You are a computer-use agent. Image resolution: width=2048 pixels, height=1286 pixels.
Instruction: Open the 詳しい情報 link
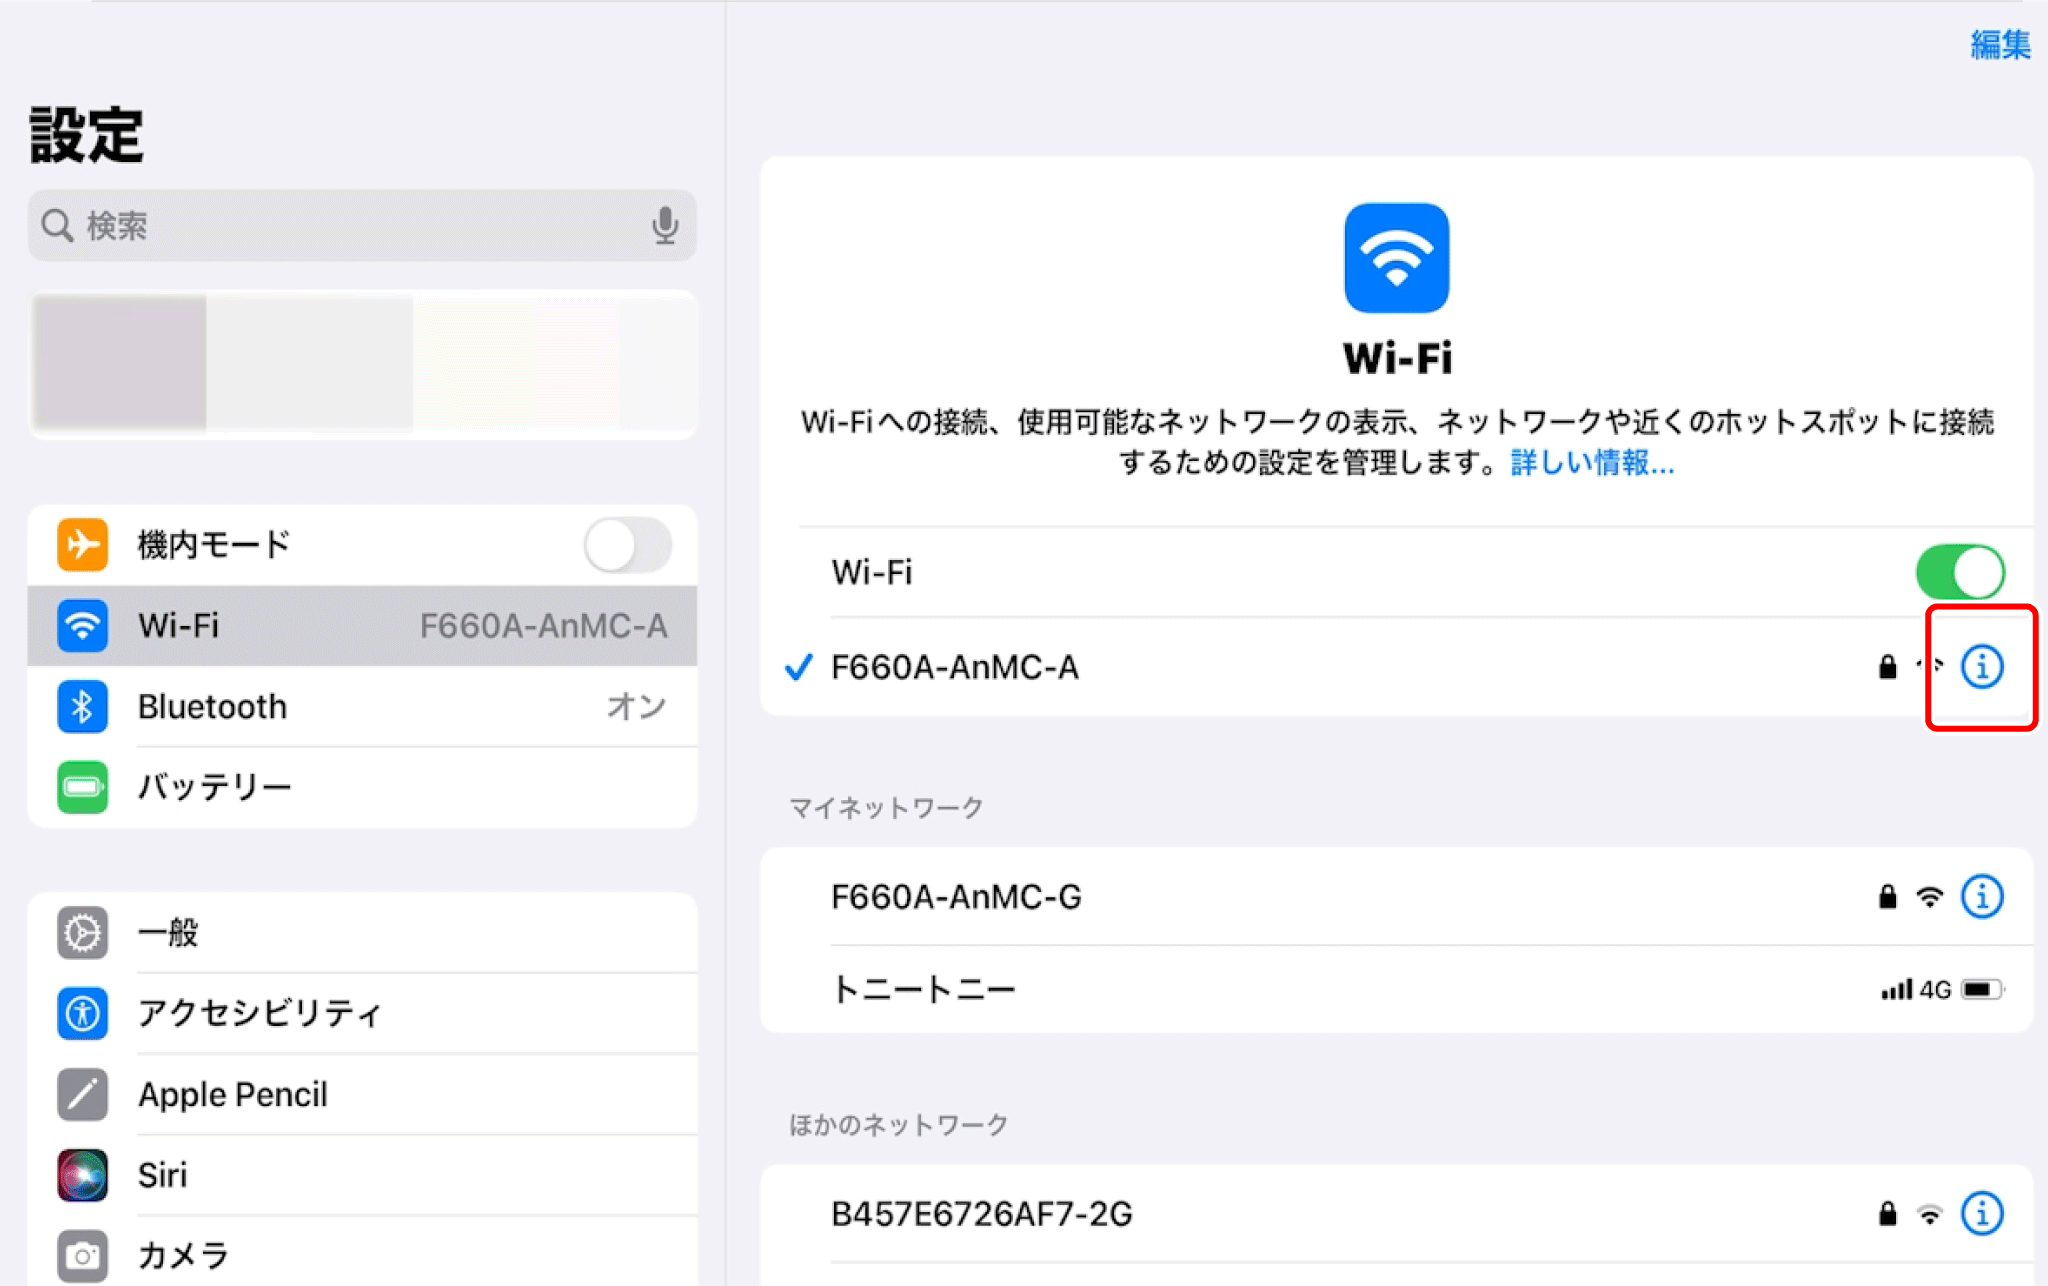tap(1592, 463)
